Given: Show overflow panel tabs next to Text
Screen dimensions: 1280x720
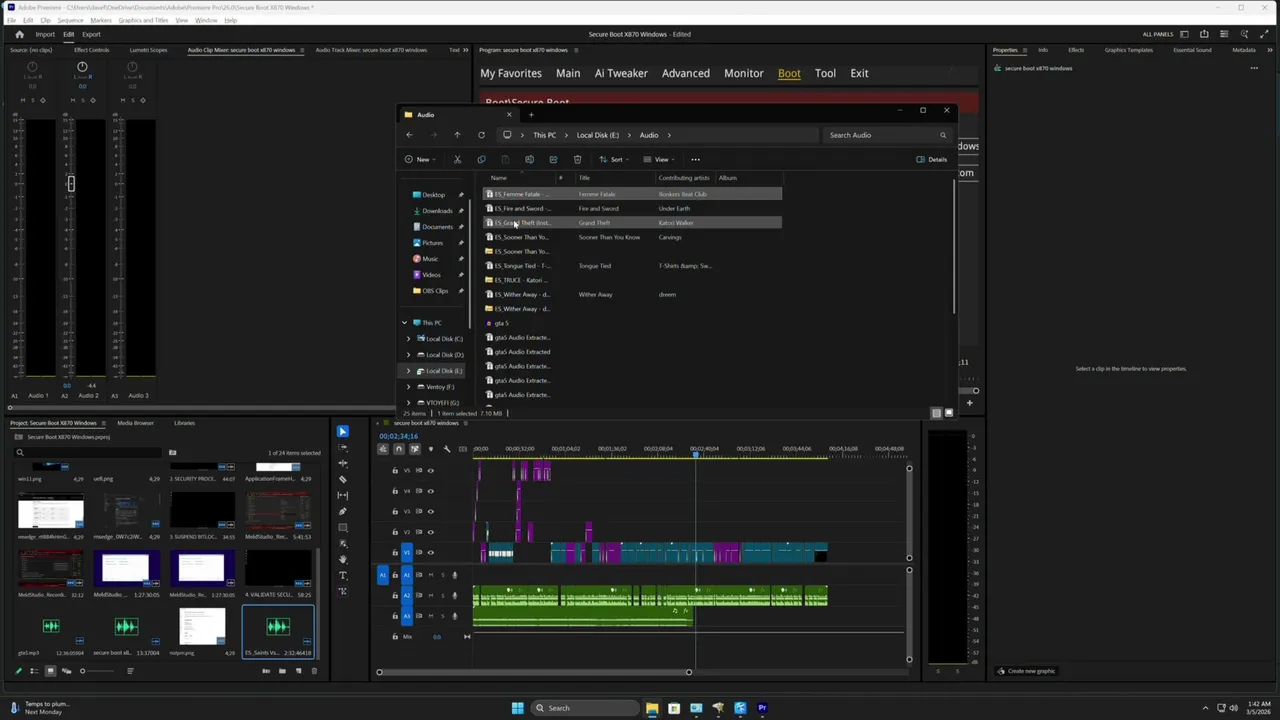Looking at the screenshot, I should click(x=466, y=50).
